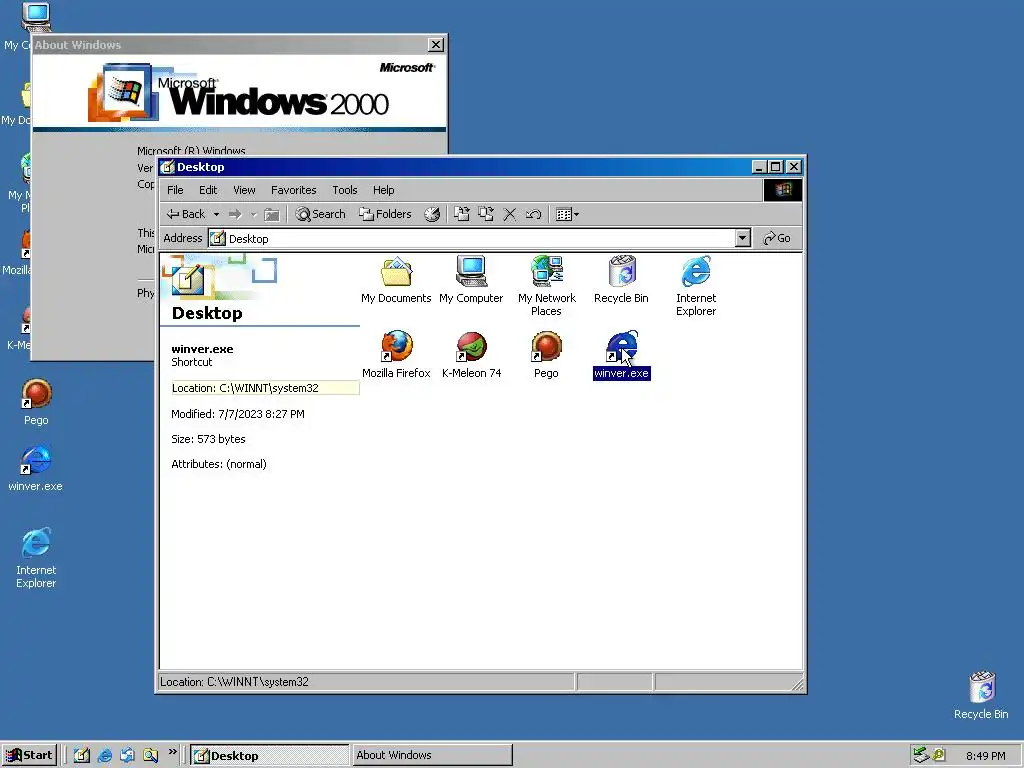The width and height of the screenshot is (1024, 768).
Task: Click the Location C:\WINNT\system32 tooltip text
Action: pos(264,388)
